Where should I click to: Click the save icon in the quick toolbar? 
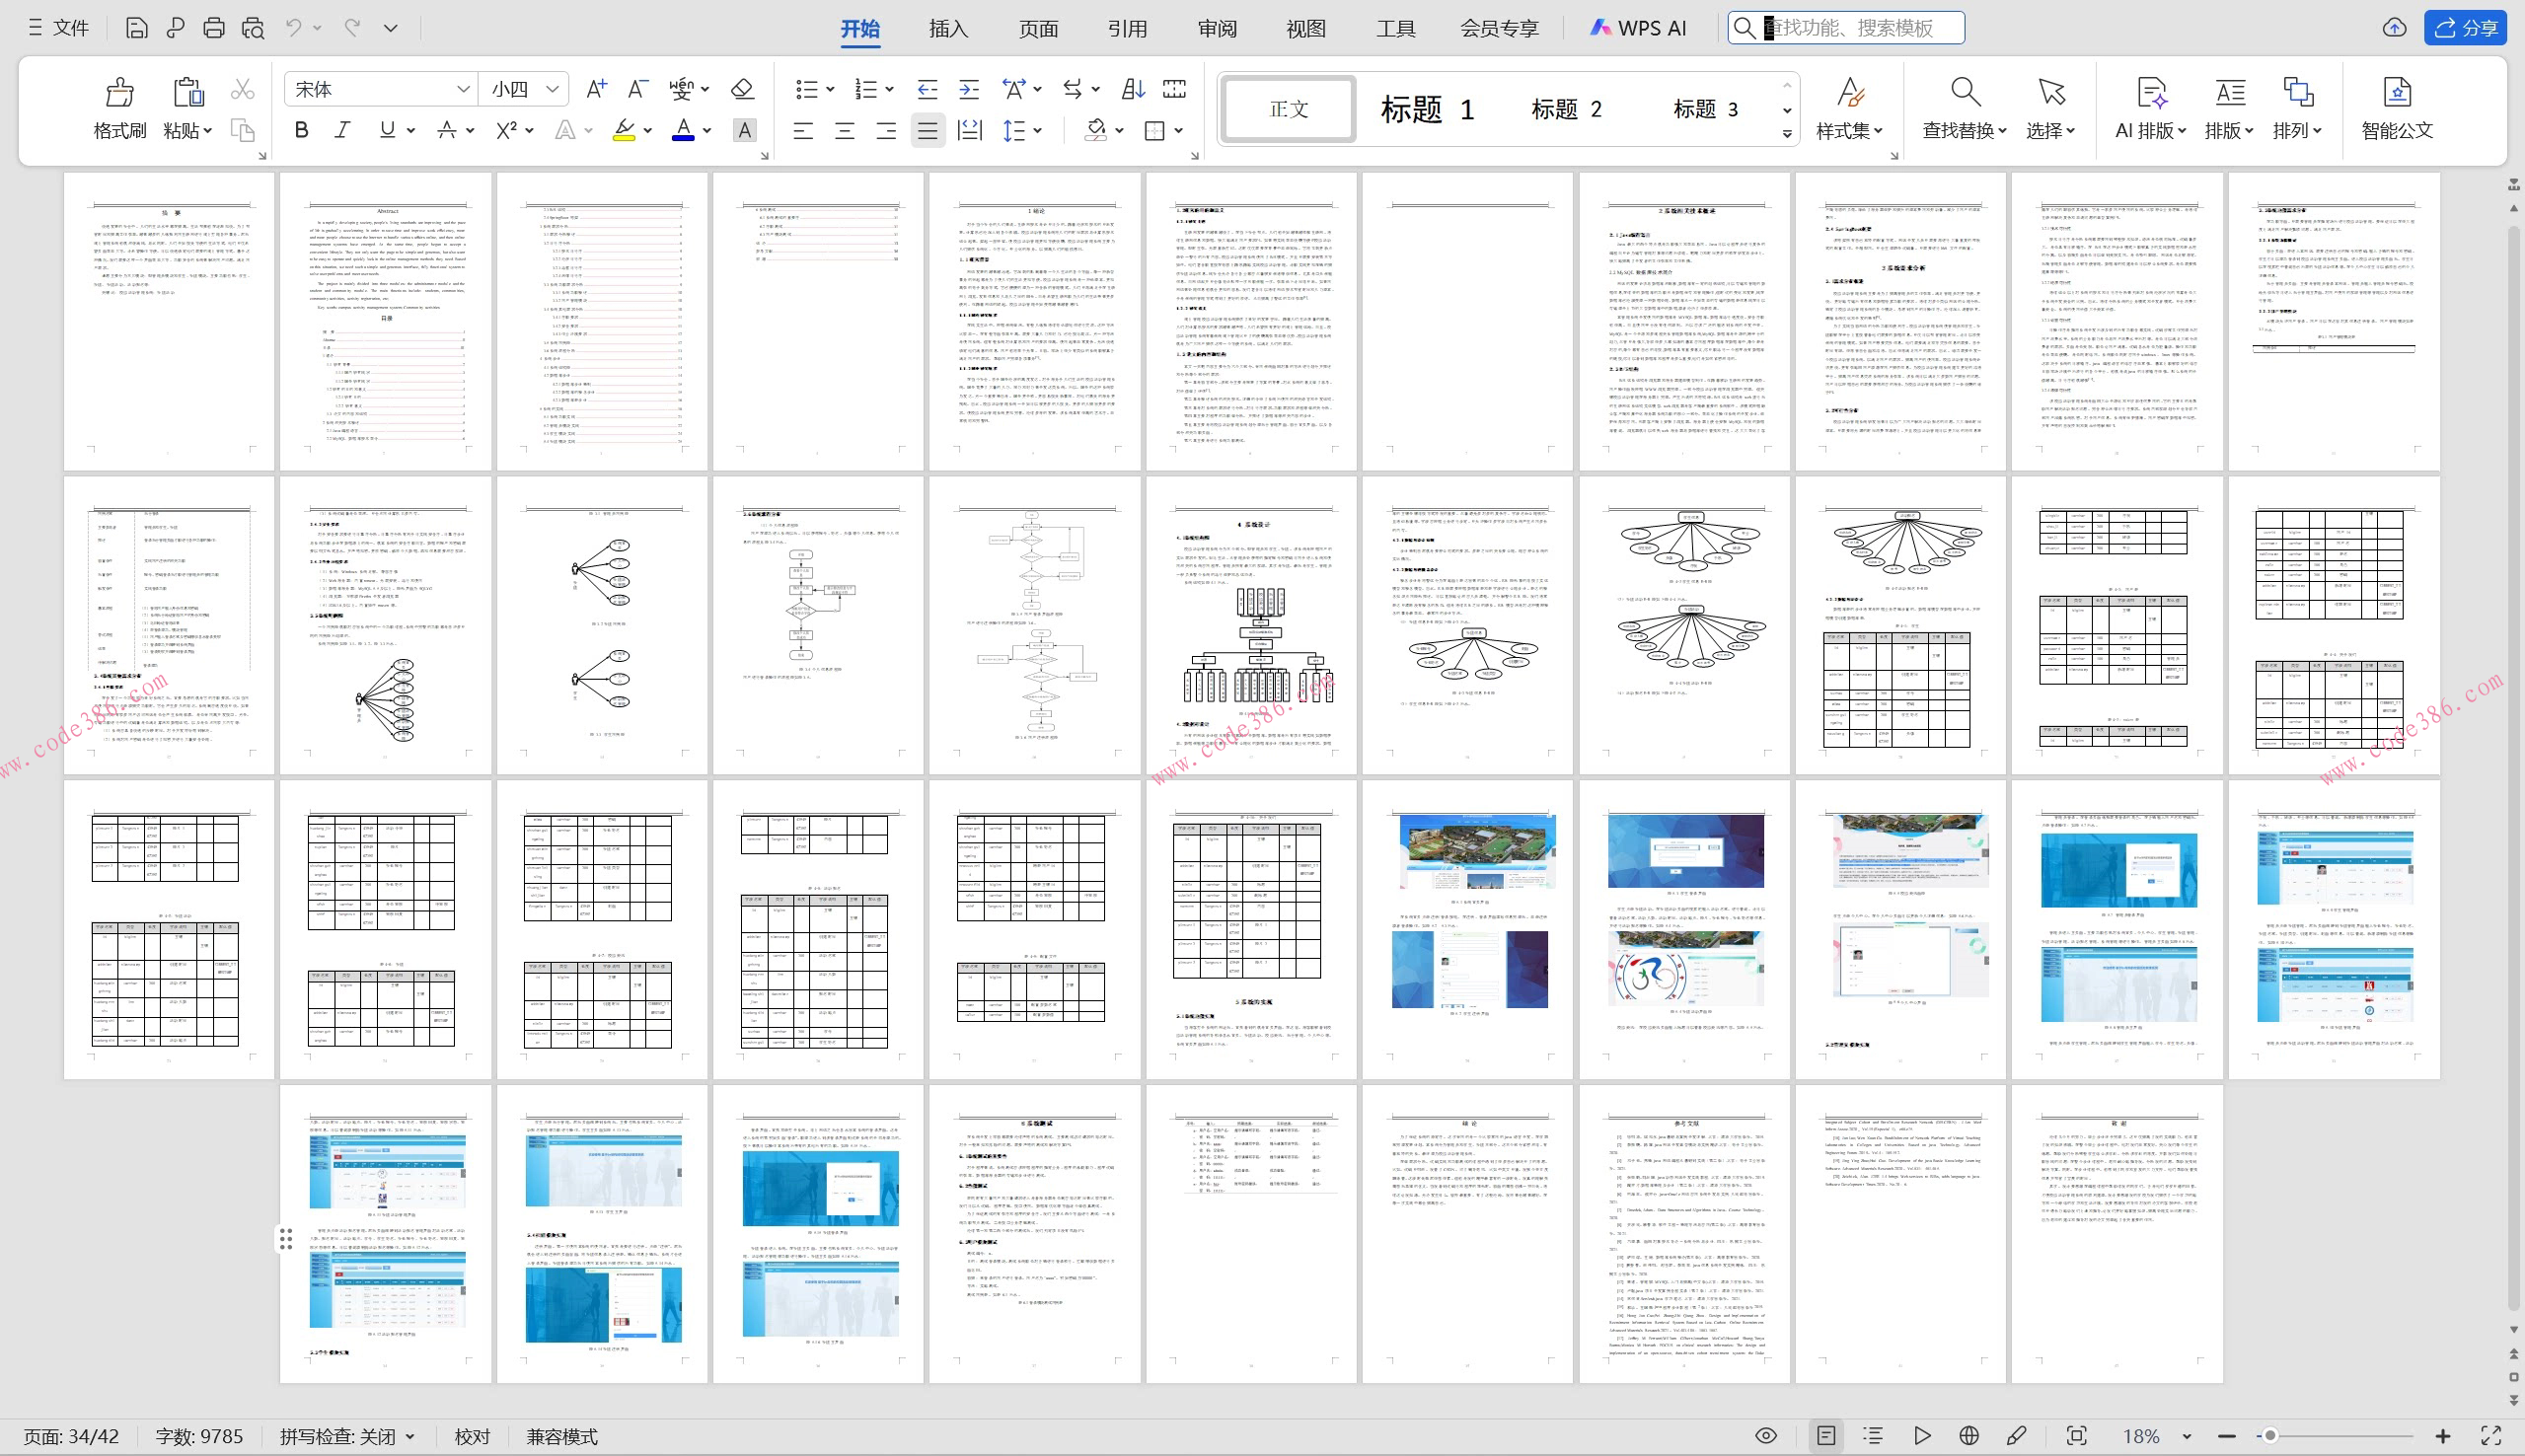[x=137, y=28]
